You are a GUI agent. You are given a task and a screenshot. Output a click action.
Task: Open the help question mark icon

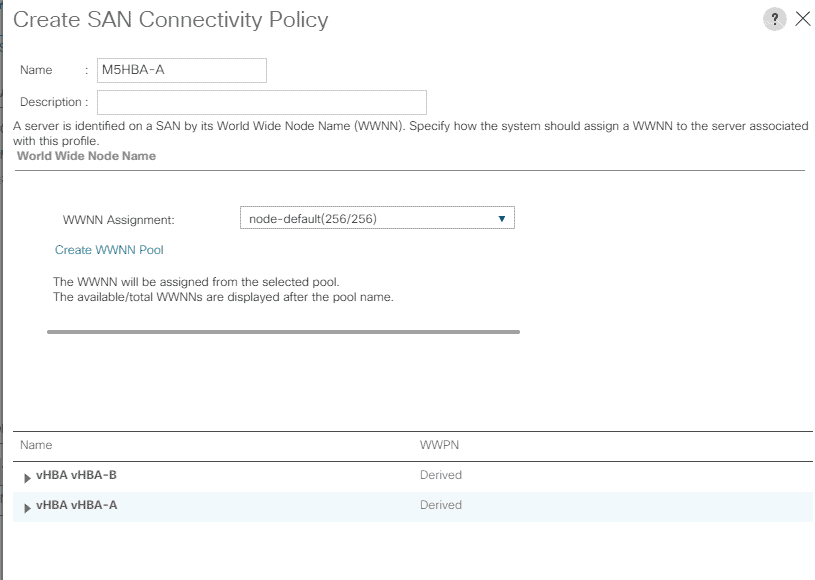774,19
